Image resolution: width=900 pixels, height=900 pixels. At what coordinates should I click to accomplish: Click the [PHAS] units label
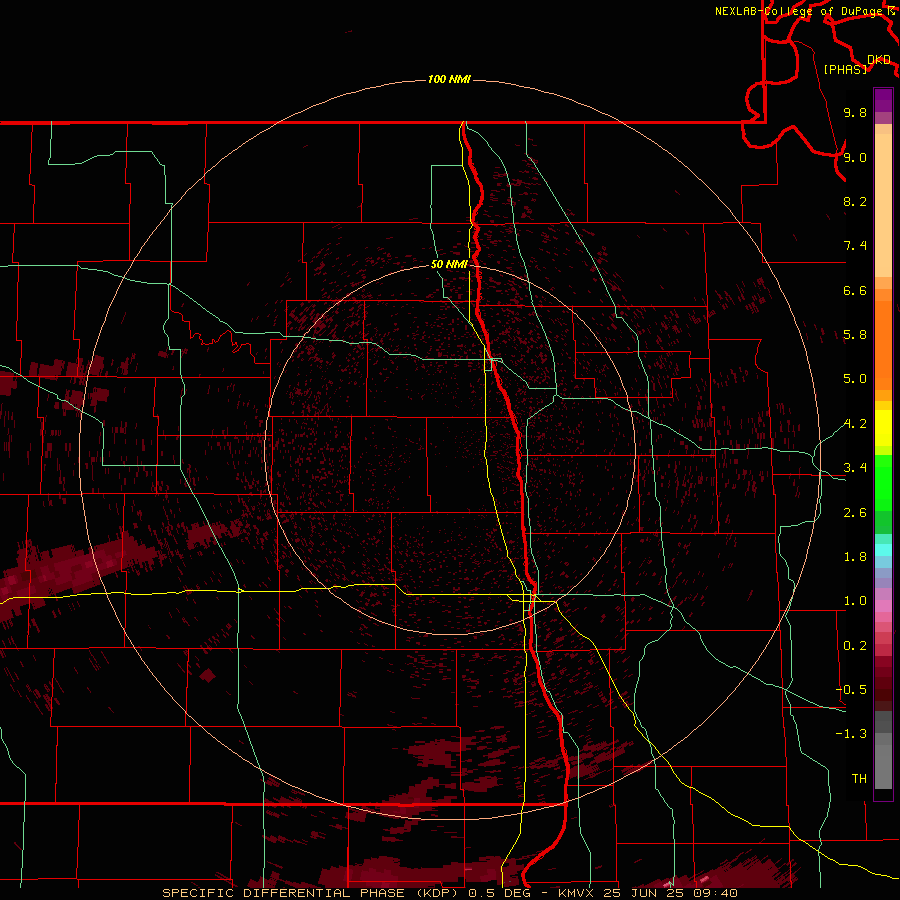point(845,69)
